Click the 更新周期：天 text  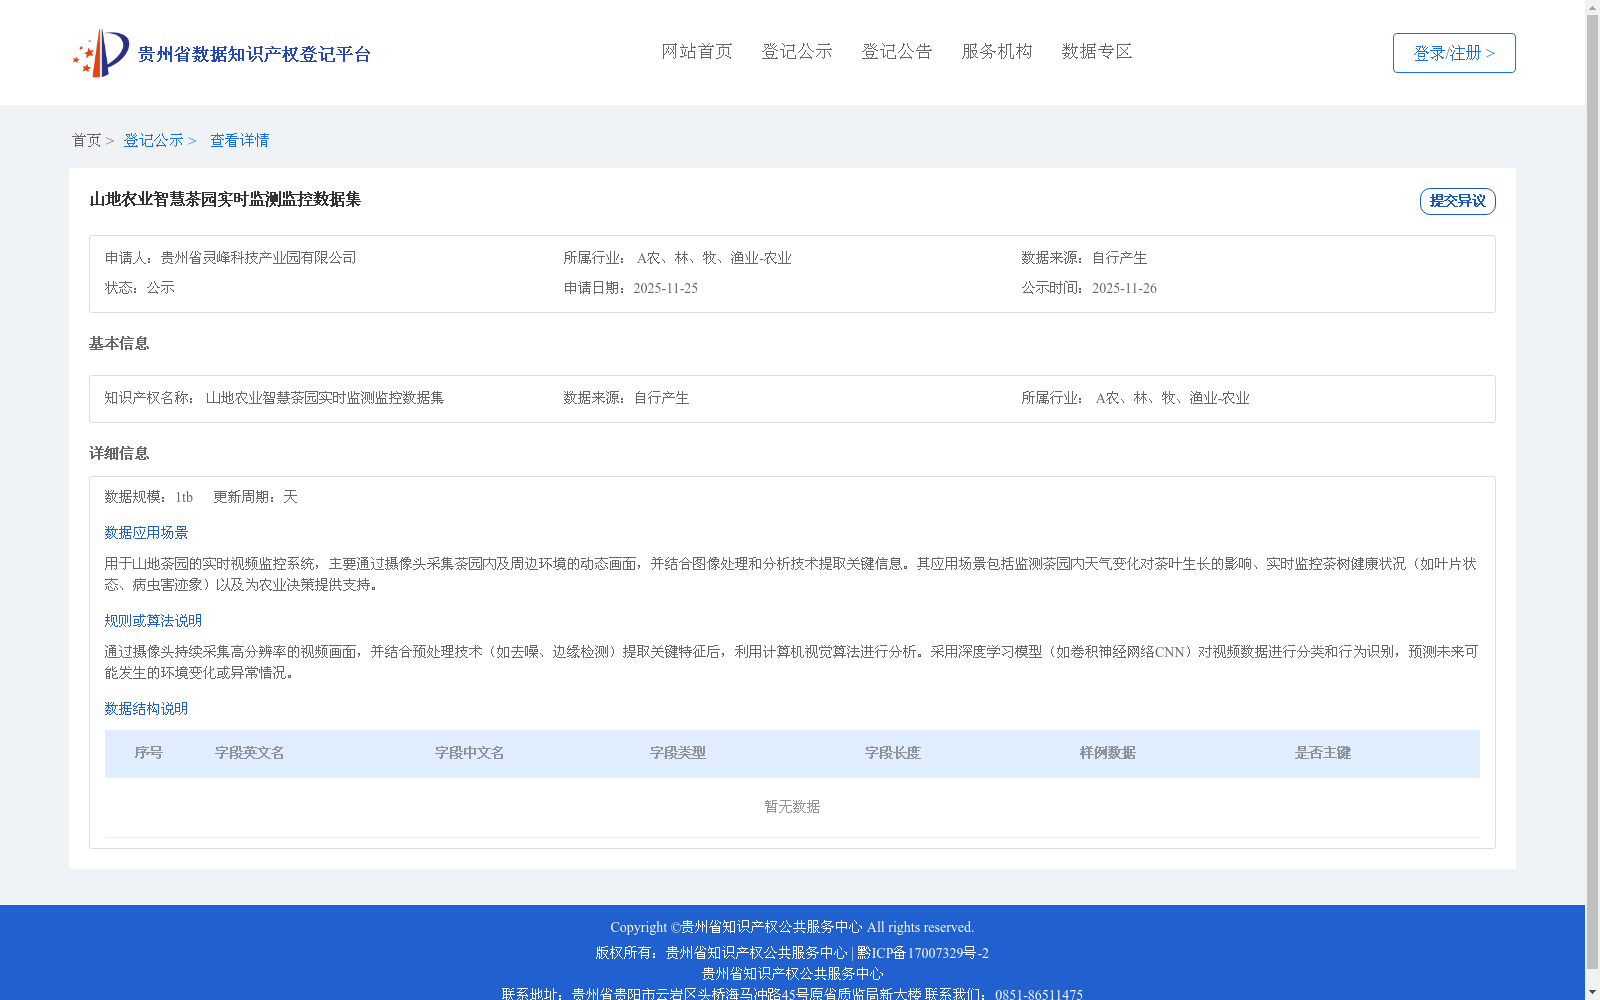255,497
